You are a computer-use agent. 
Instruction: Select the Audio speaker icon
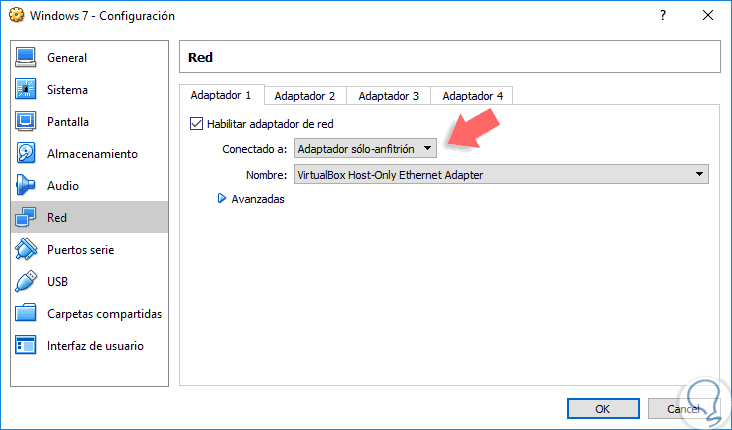coord(26,186)
